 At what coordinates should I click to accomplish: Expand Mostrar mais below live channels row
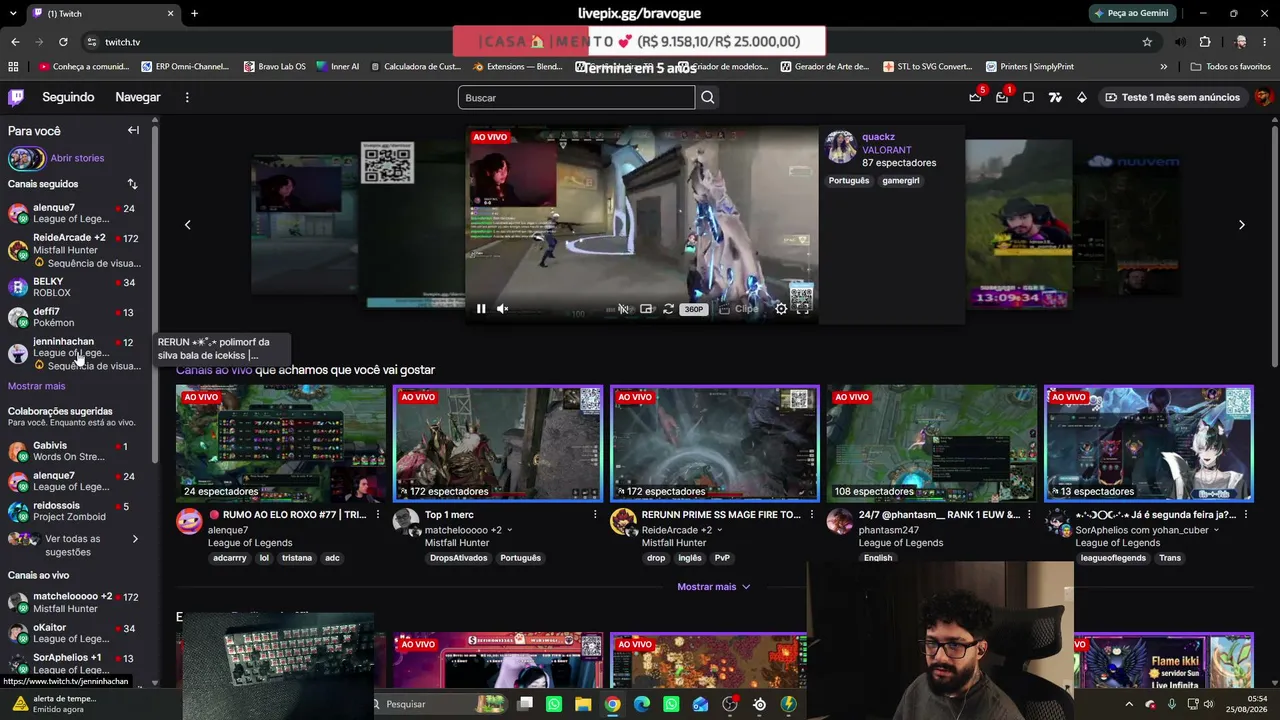714,587
